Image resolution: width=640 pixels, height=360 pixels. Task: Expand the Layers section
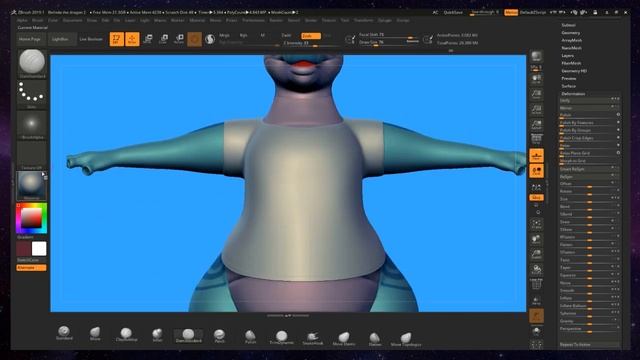tap(568, 56)
